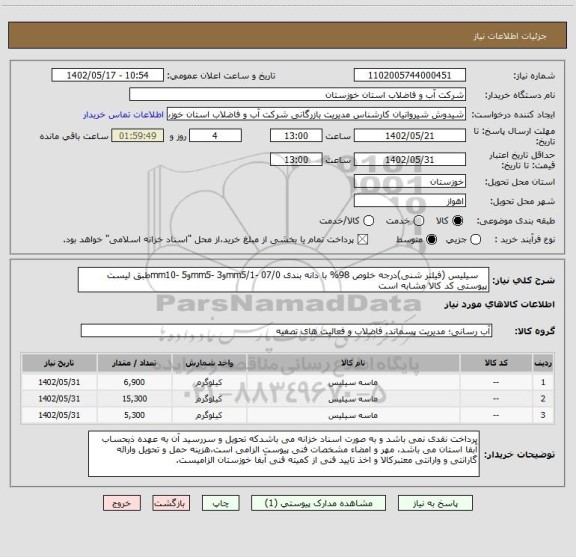The height and width of the screenshot is (557, 576).
Task: Click date 1402/05/31 in row 3
Action: (x=59, y=415)
